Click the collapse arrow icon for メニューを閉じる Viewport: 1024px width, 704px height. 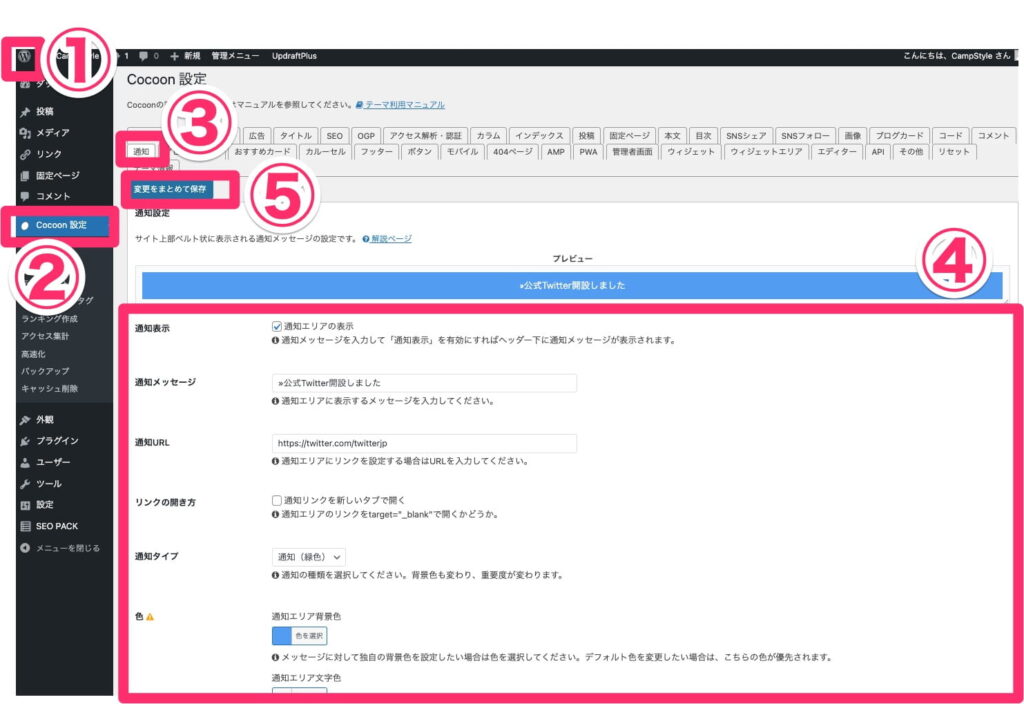(x=25, y=549)
